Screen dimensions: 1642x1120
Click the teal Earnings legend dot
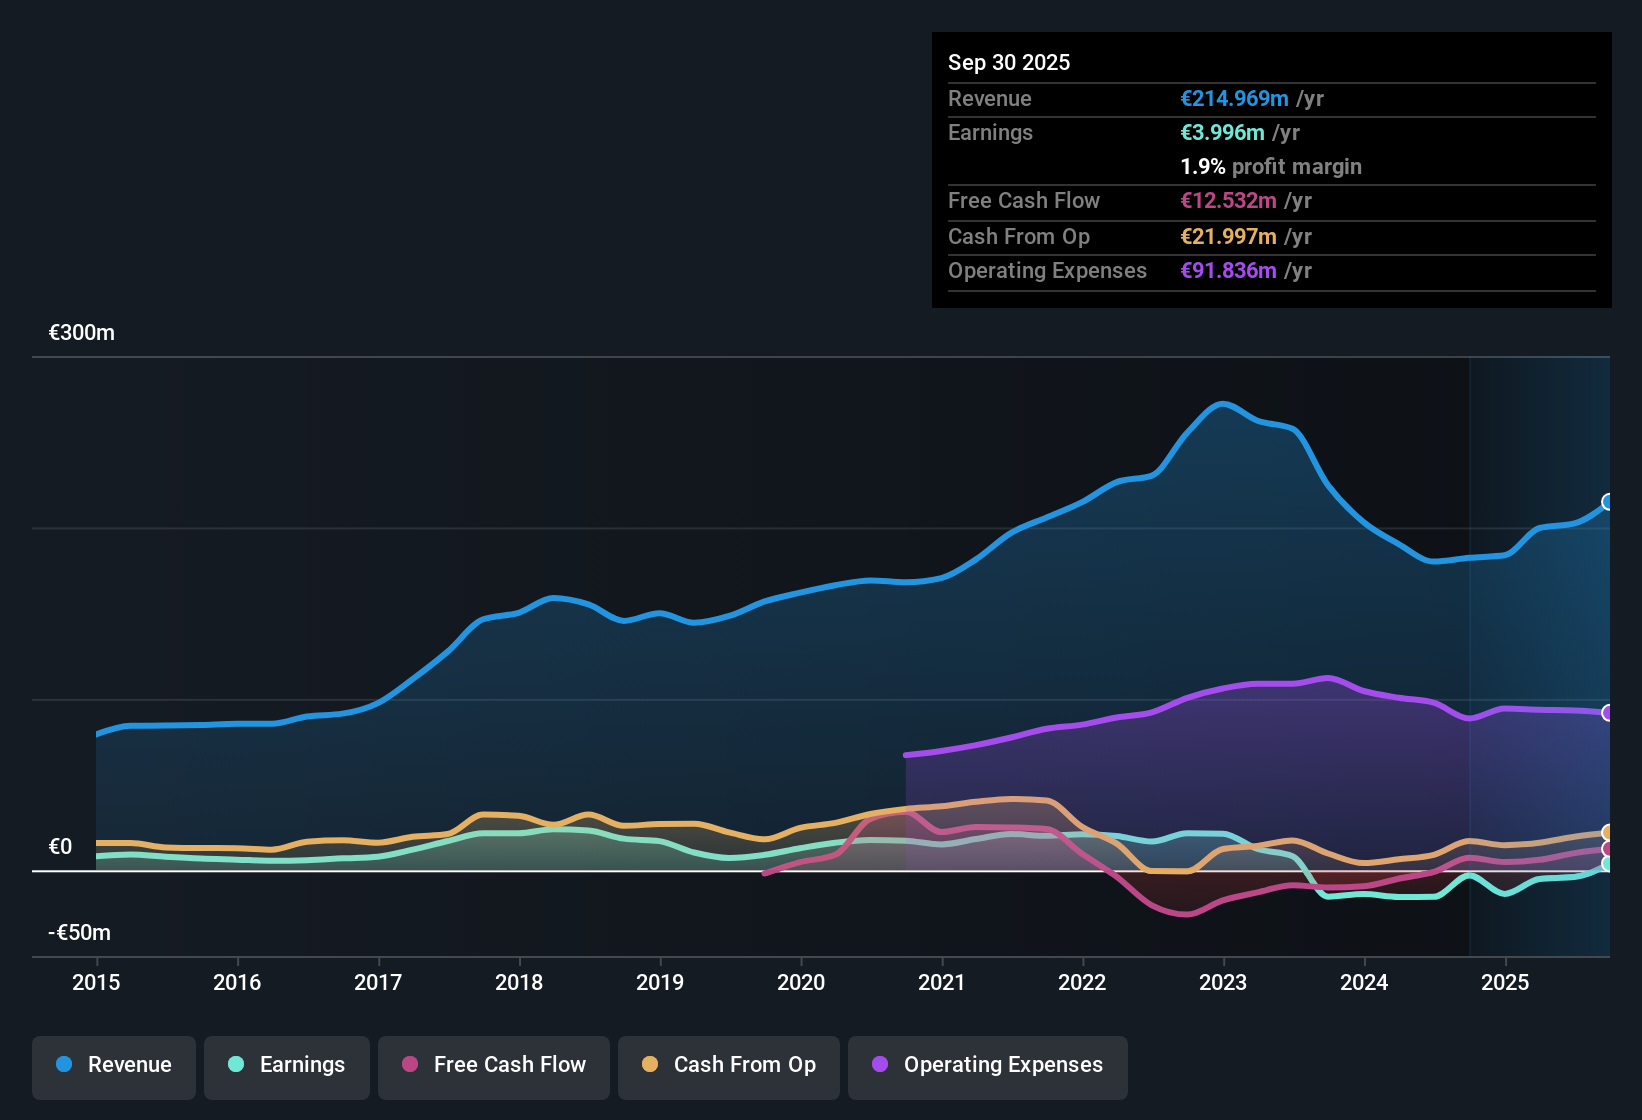[236, 1066]
